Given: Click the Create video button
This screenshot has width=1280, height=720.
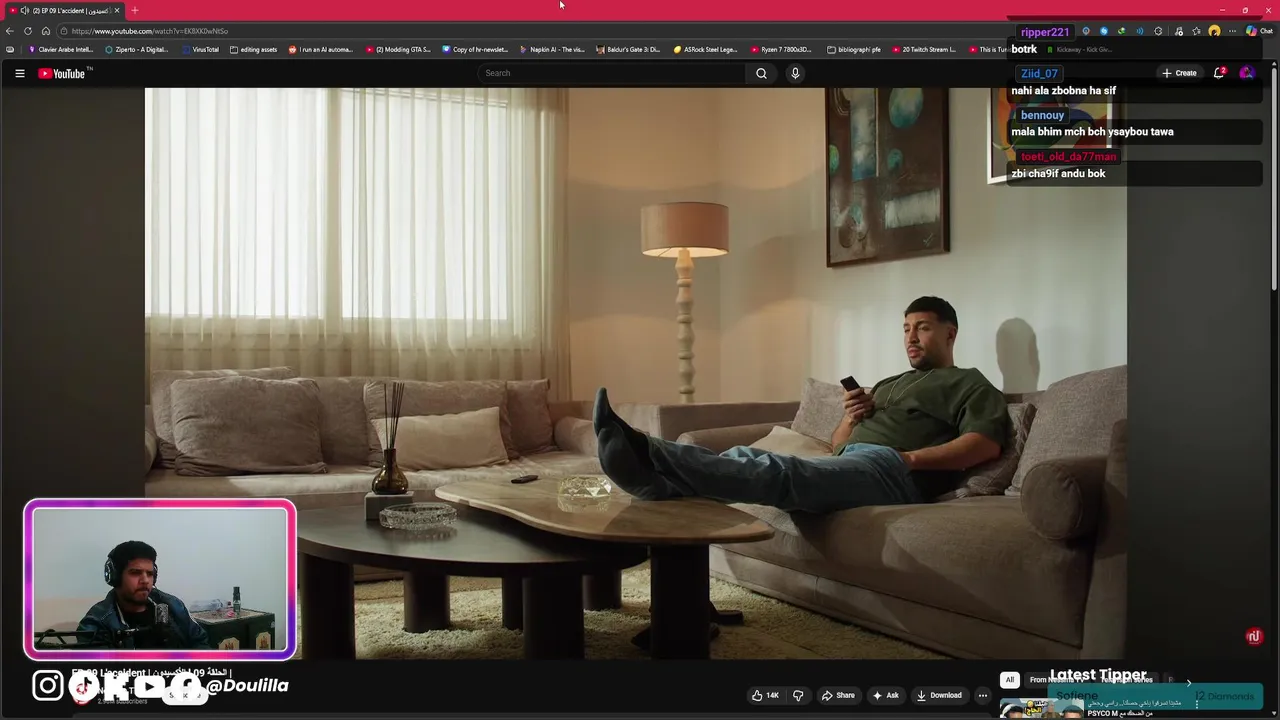Looking at the screenshot, I should (x=1179, y=73).
